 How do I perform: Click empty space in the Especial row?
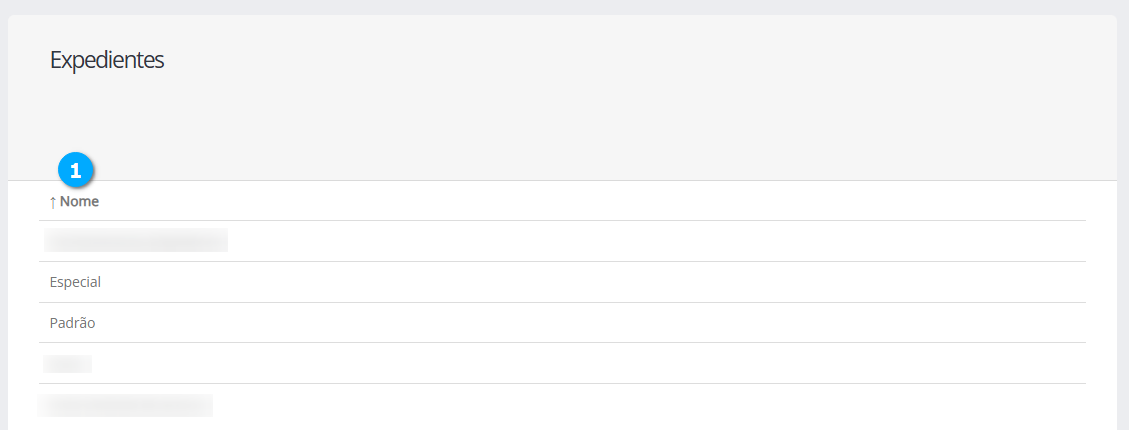(600, 282)
